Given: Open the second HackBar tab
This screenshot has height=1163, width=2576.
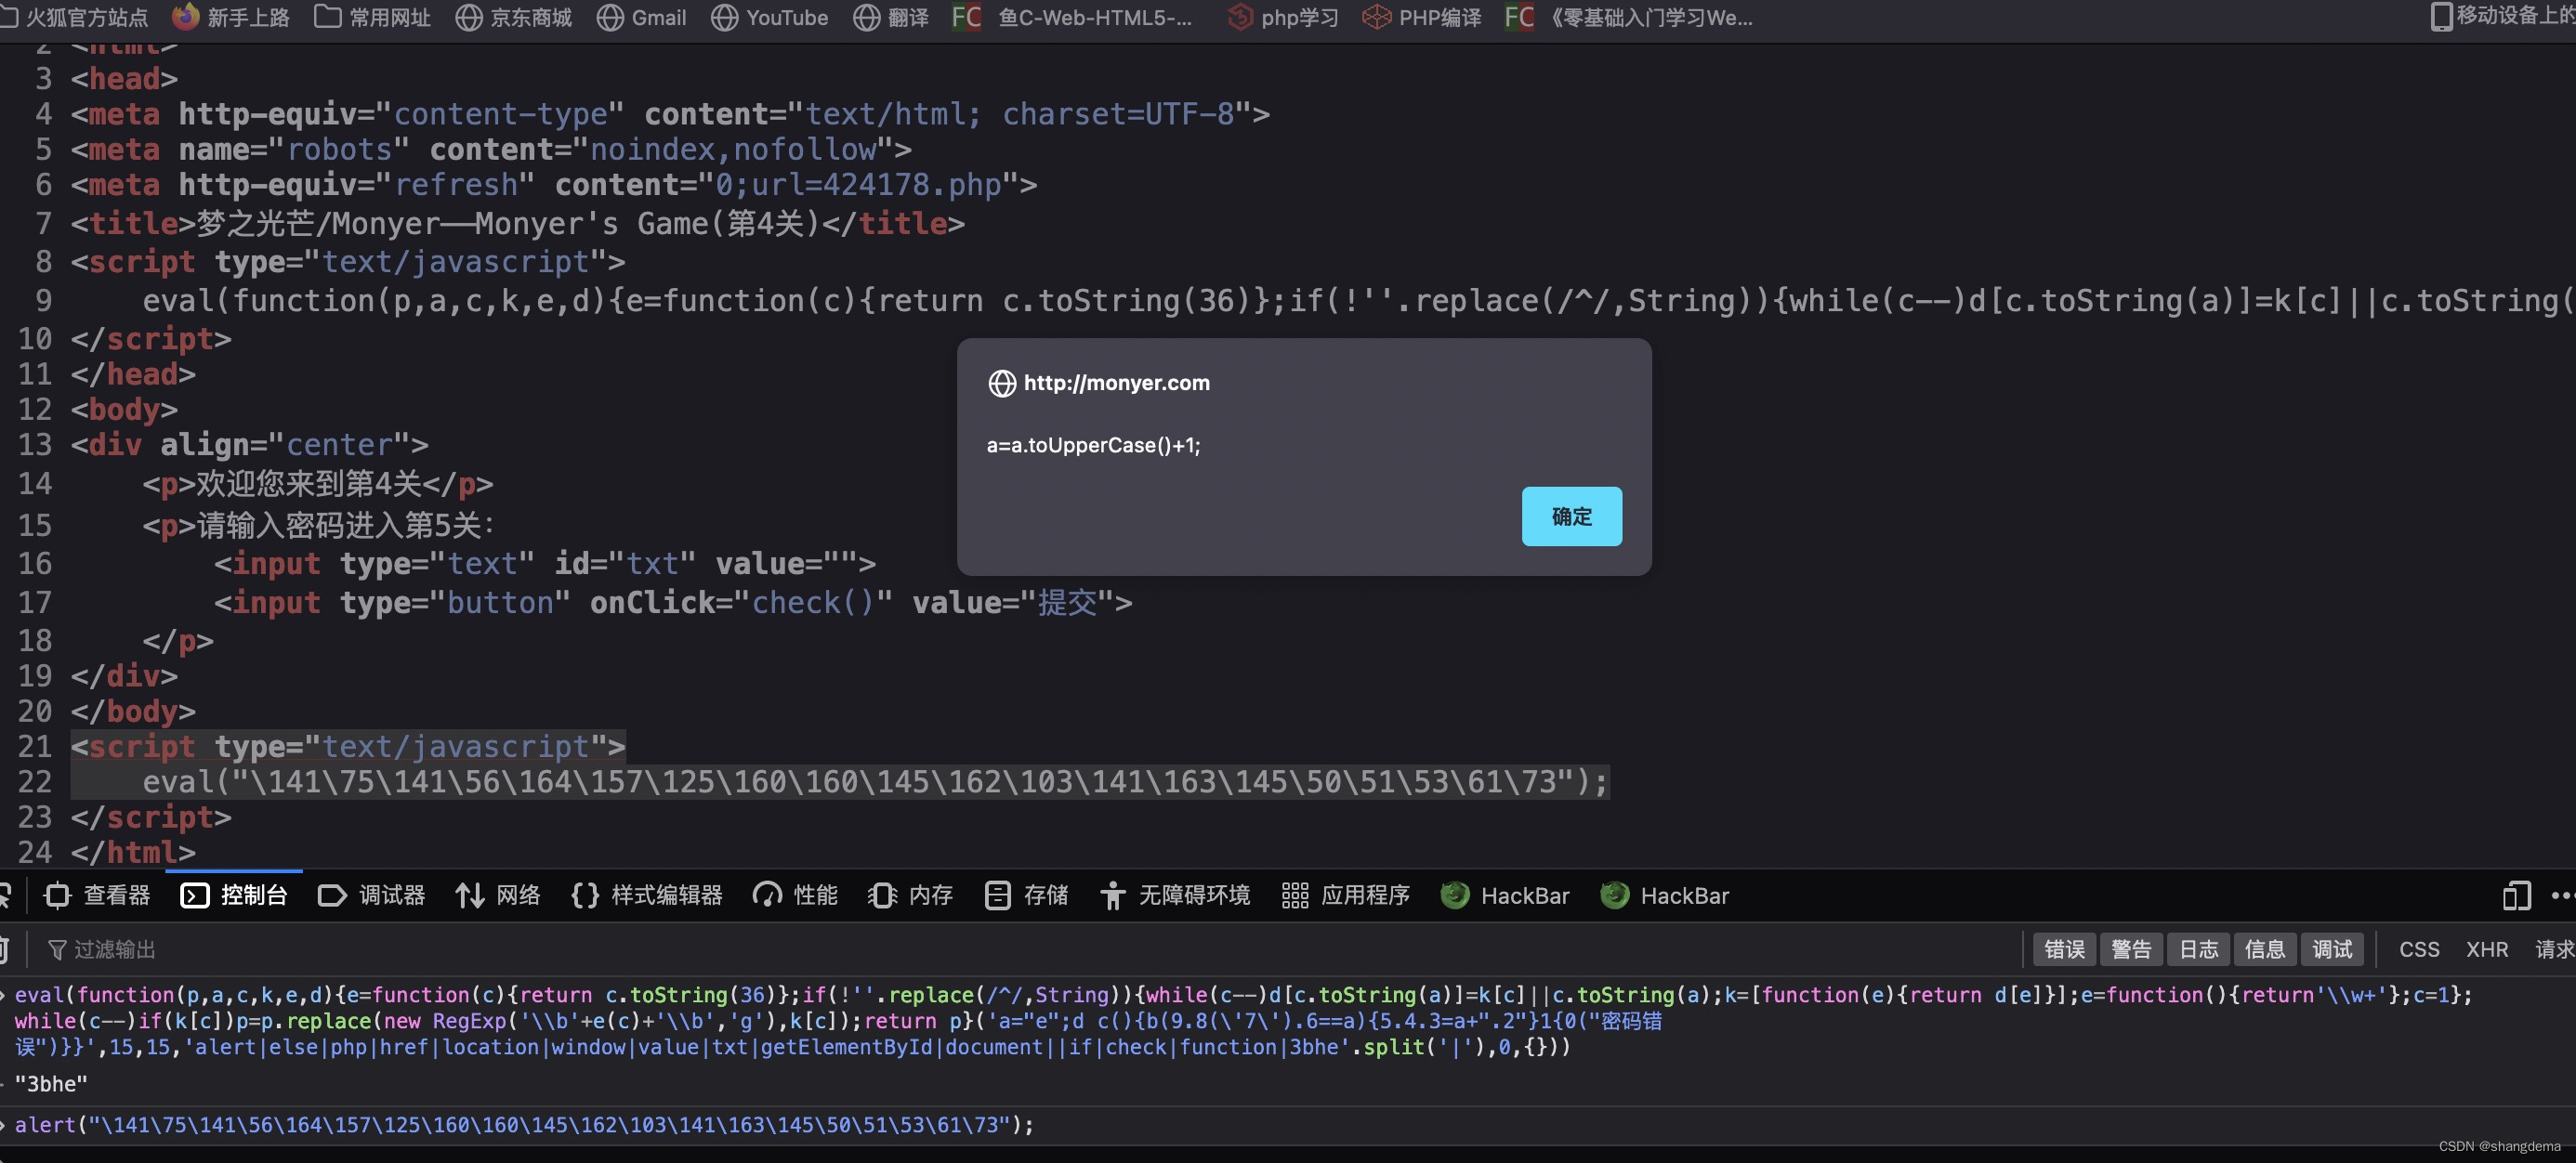Looking at the screenshot, I should coord(1665,895).
